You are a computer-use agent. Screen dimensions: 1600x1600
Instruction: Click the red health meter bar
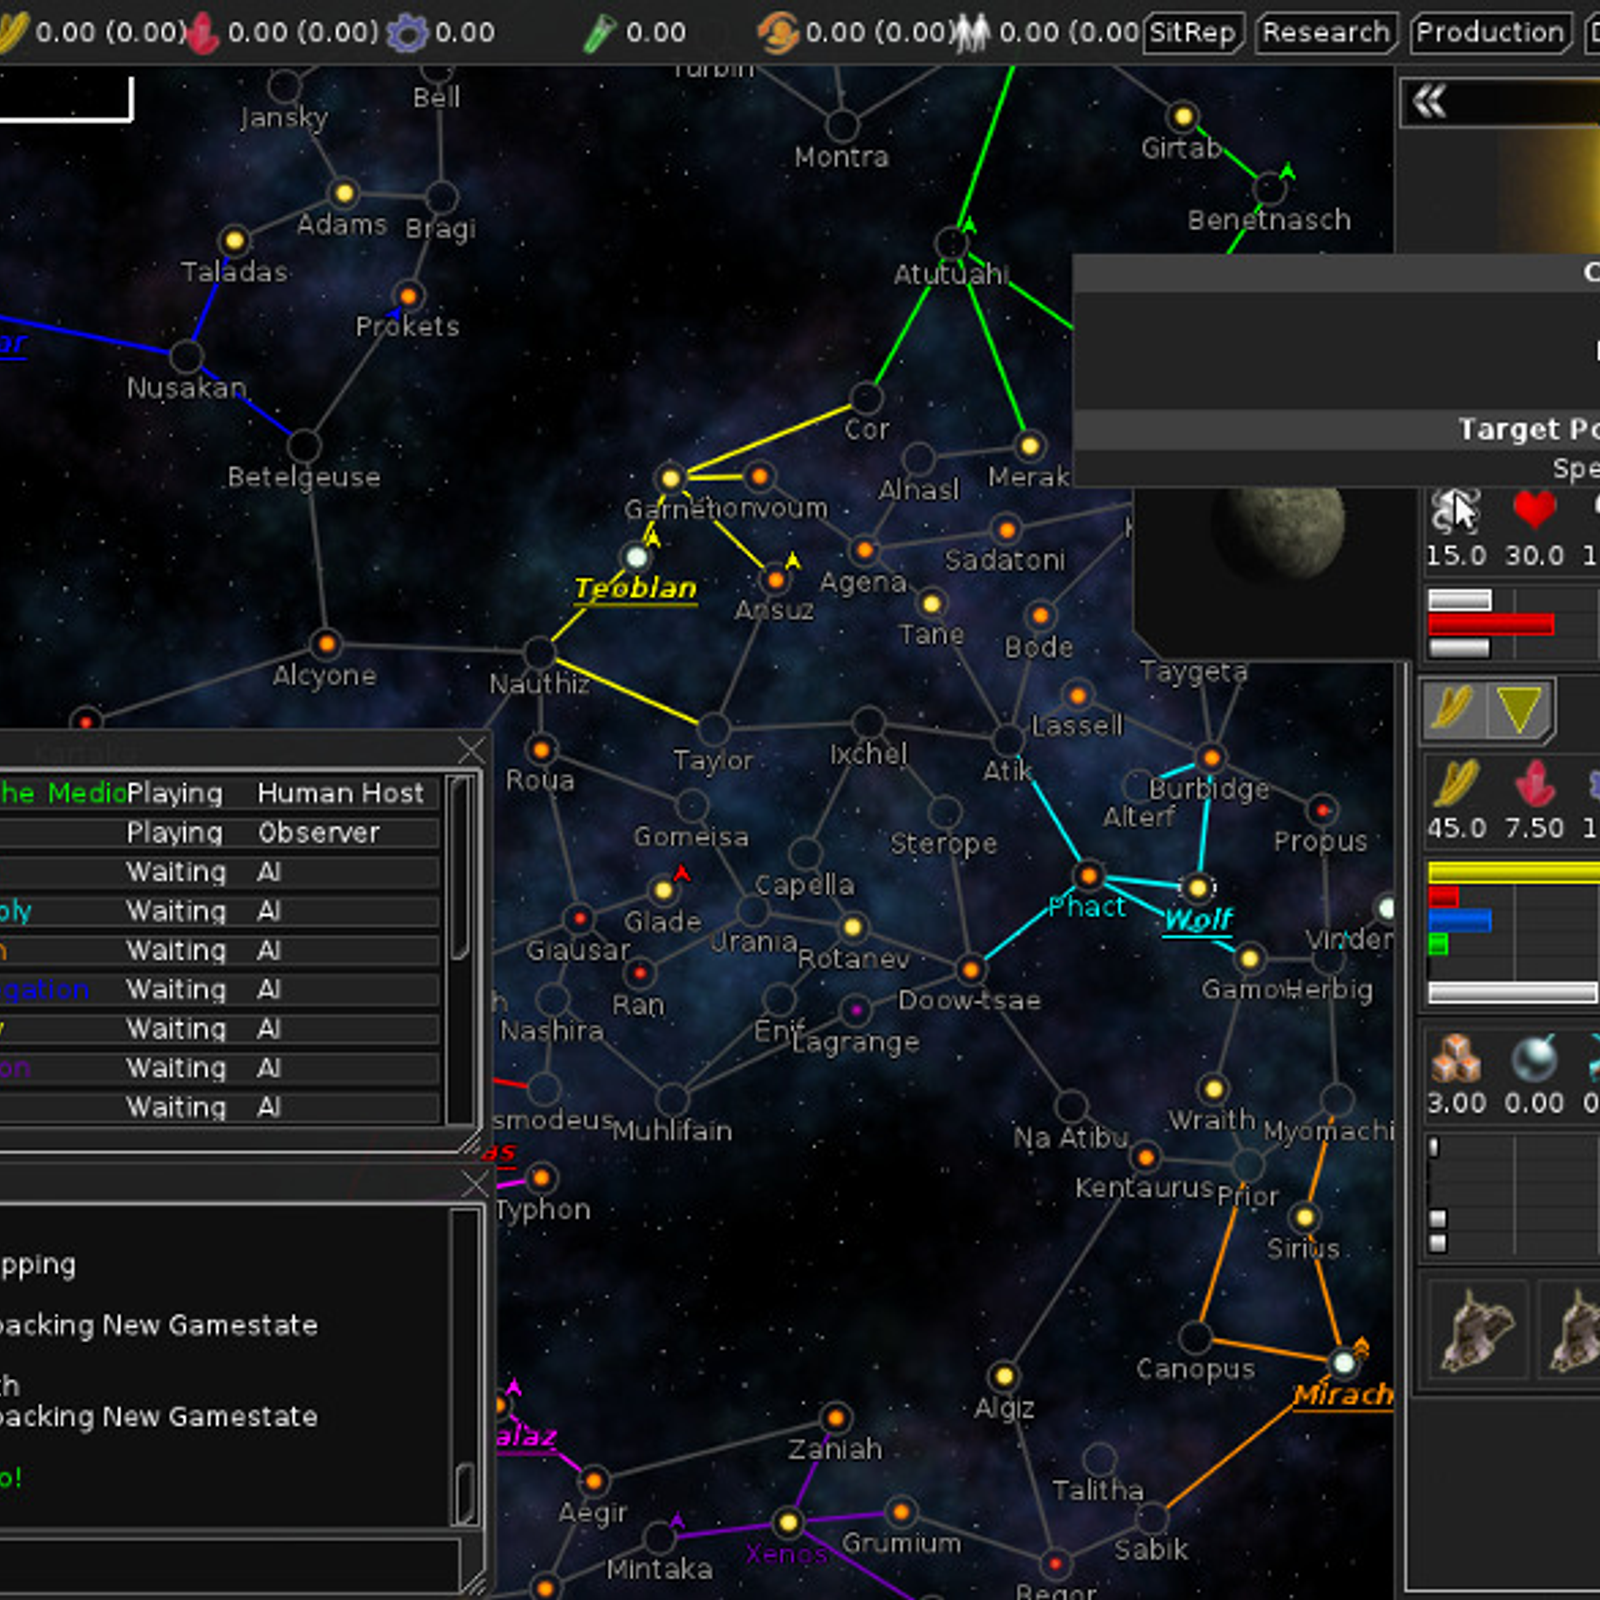click(x=1491, y=625)
